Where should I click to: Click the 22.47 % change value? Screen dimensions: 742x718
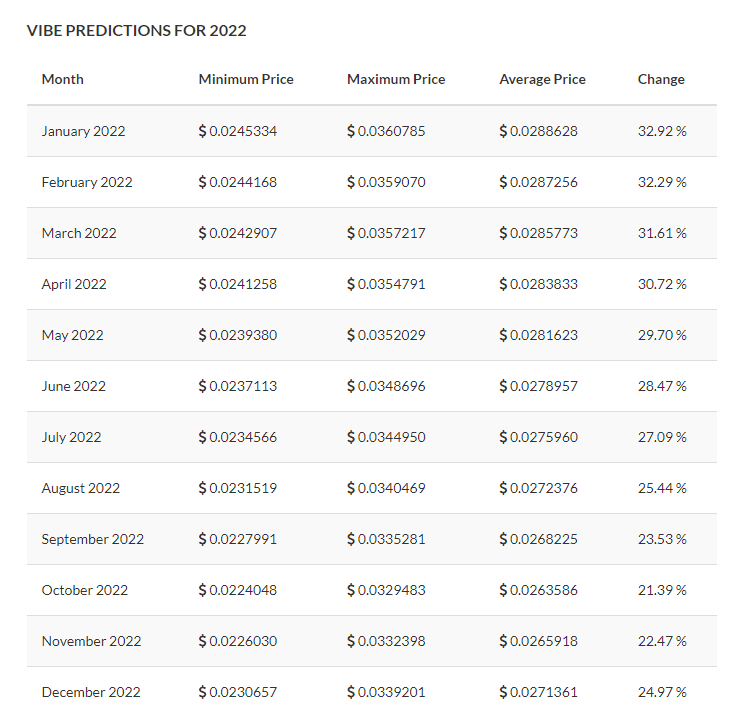tap(662, 641)
